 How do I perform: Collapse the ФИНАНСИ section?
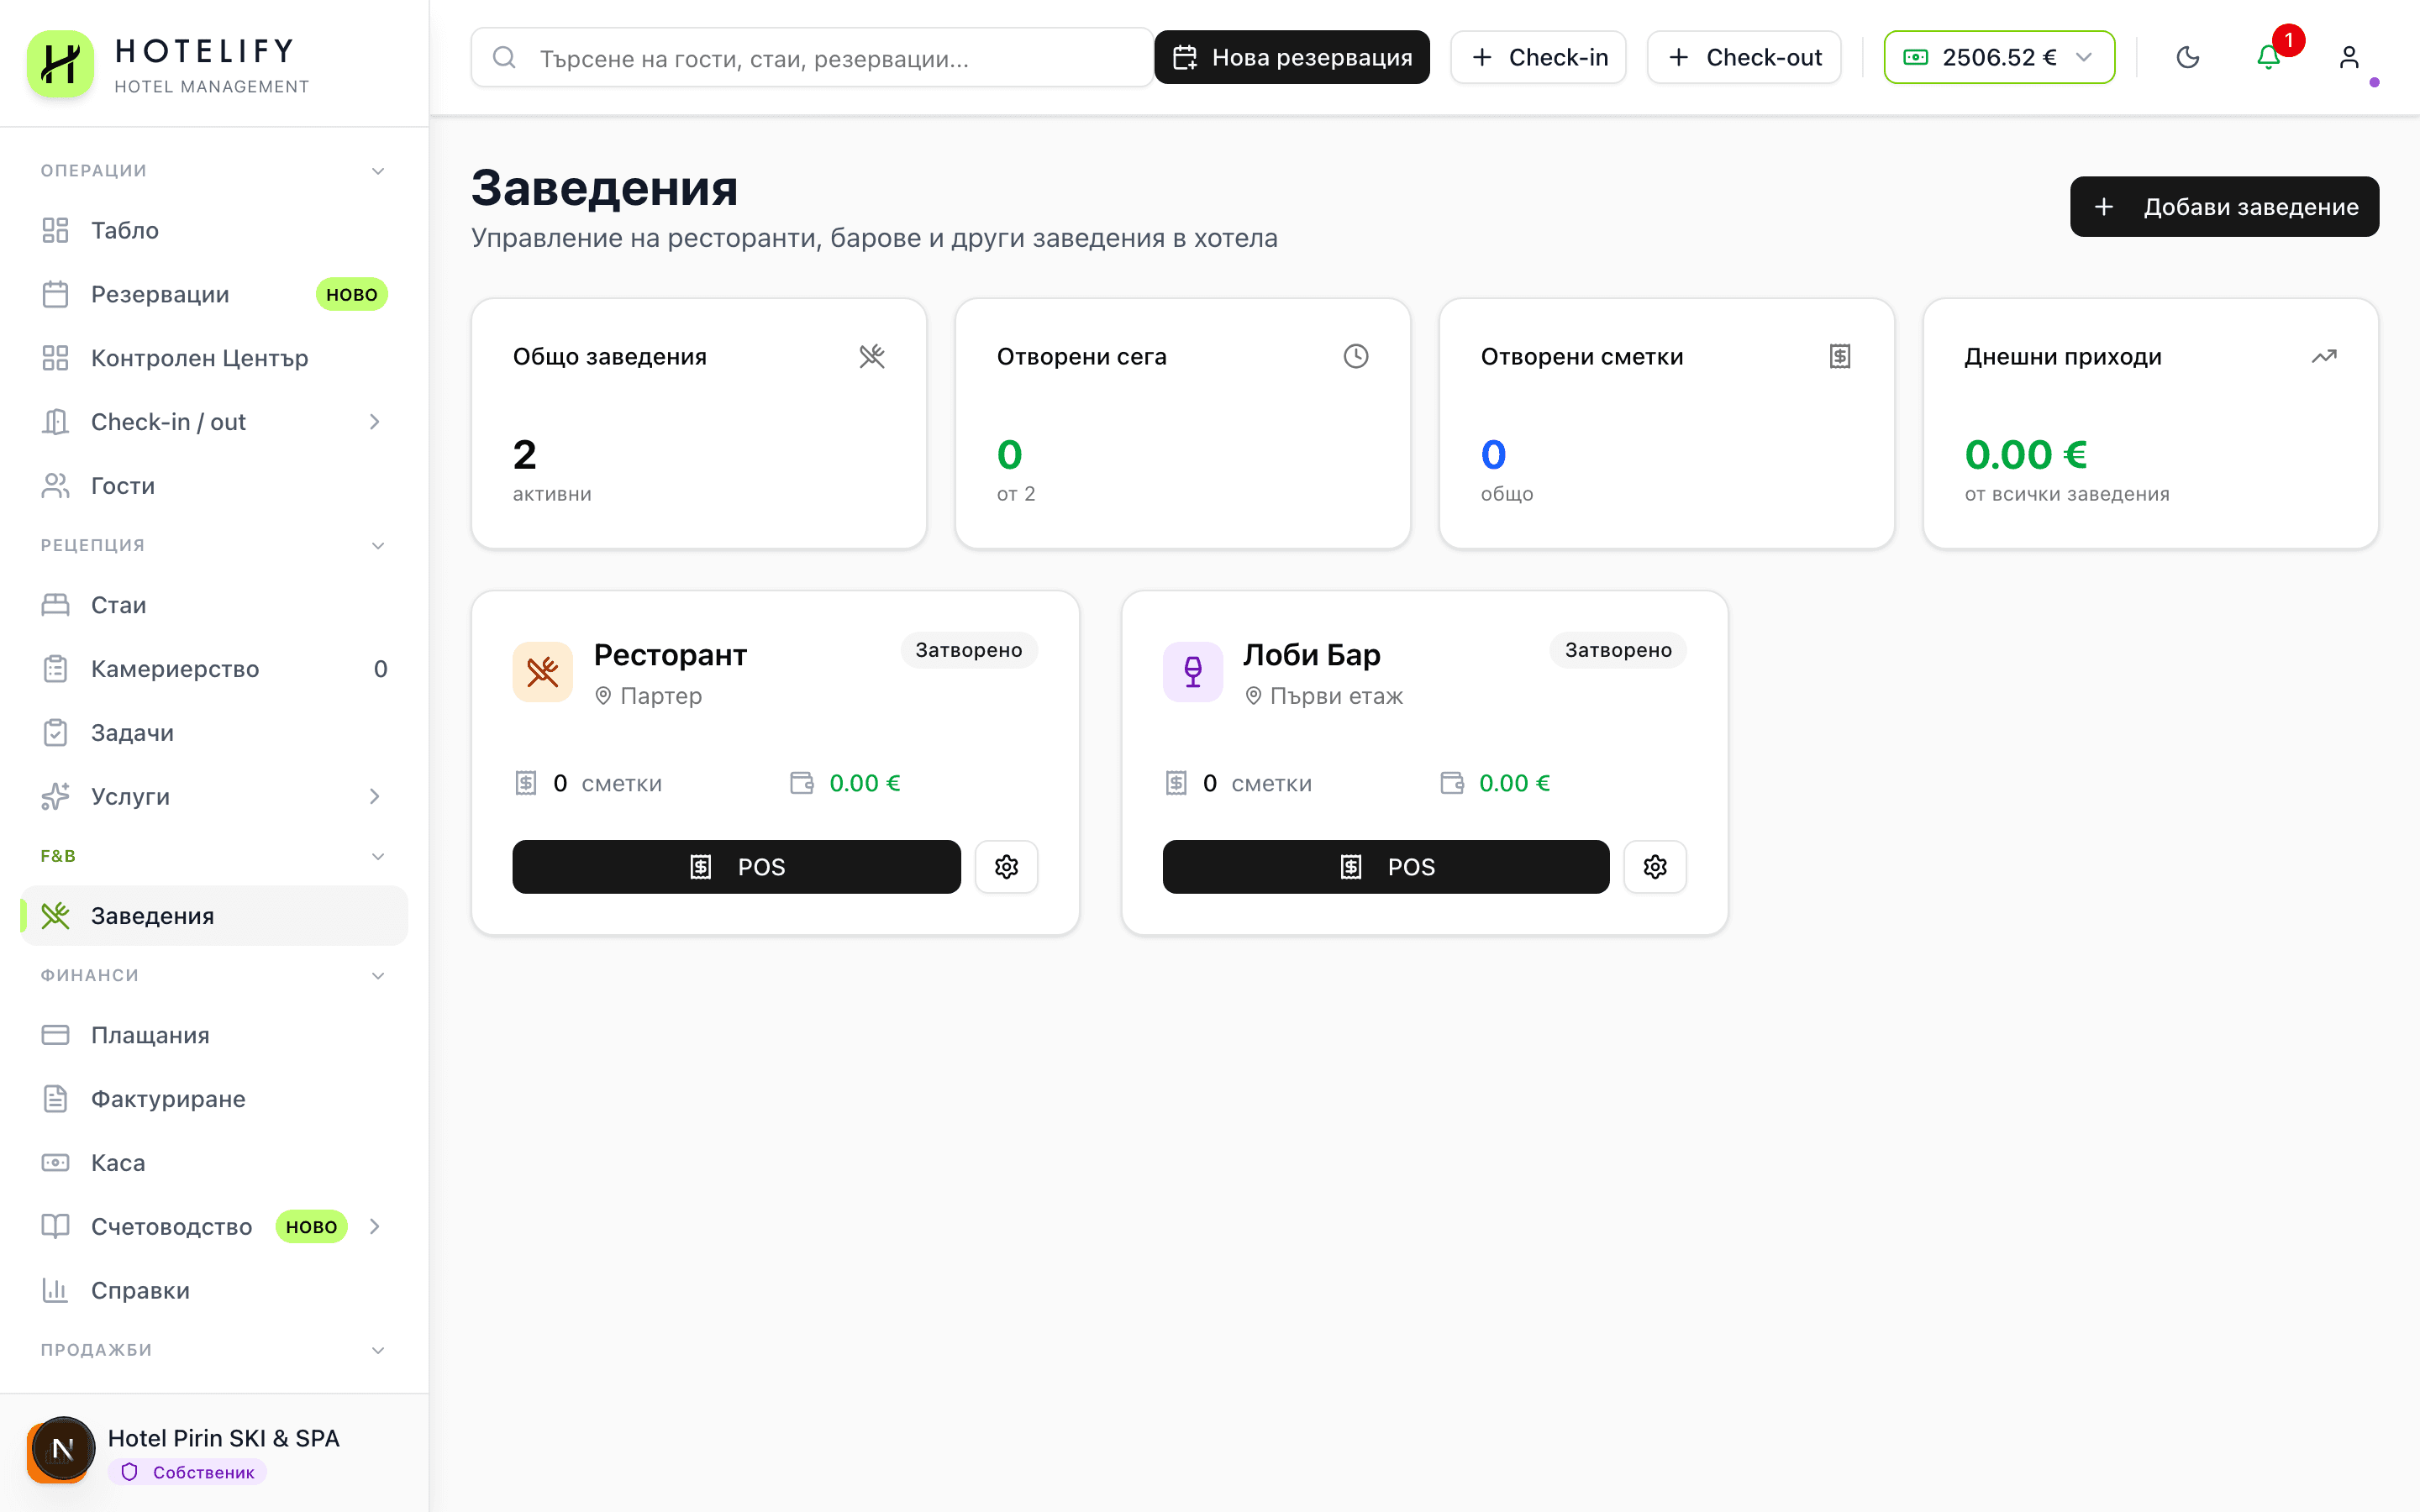point(377,975)
